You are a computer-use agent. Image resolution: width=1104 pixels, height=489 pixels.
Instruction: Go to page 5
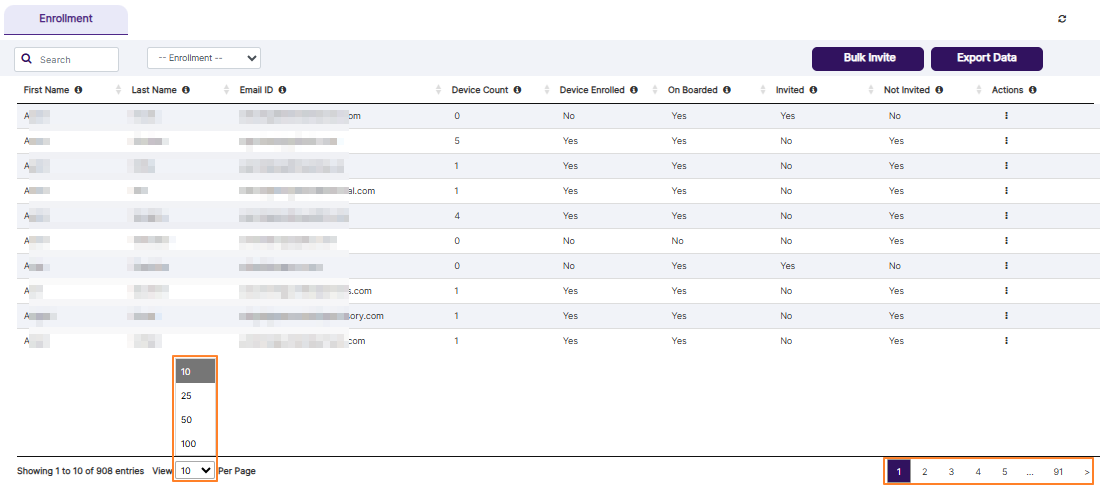tap(1005, 471)
